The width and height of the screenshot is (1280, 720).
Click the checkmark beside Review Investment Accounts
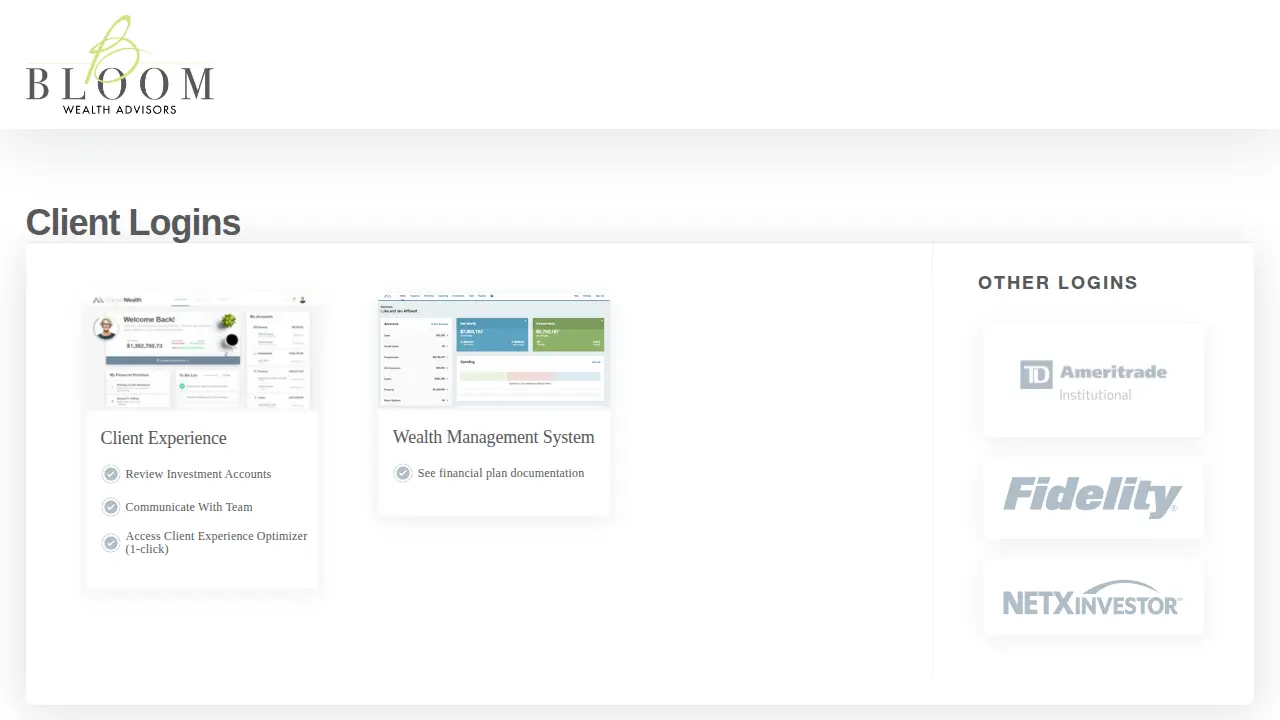coord(111,474)
